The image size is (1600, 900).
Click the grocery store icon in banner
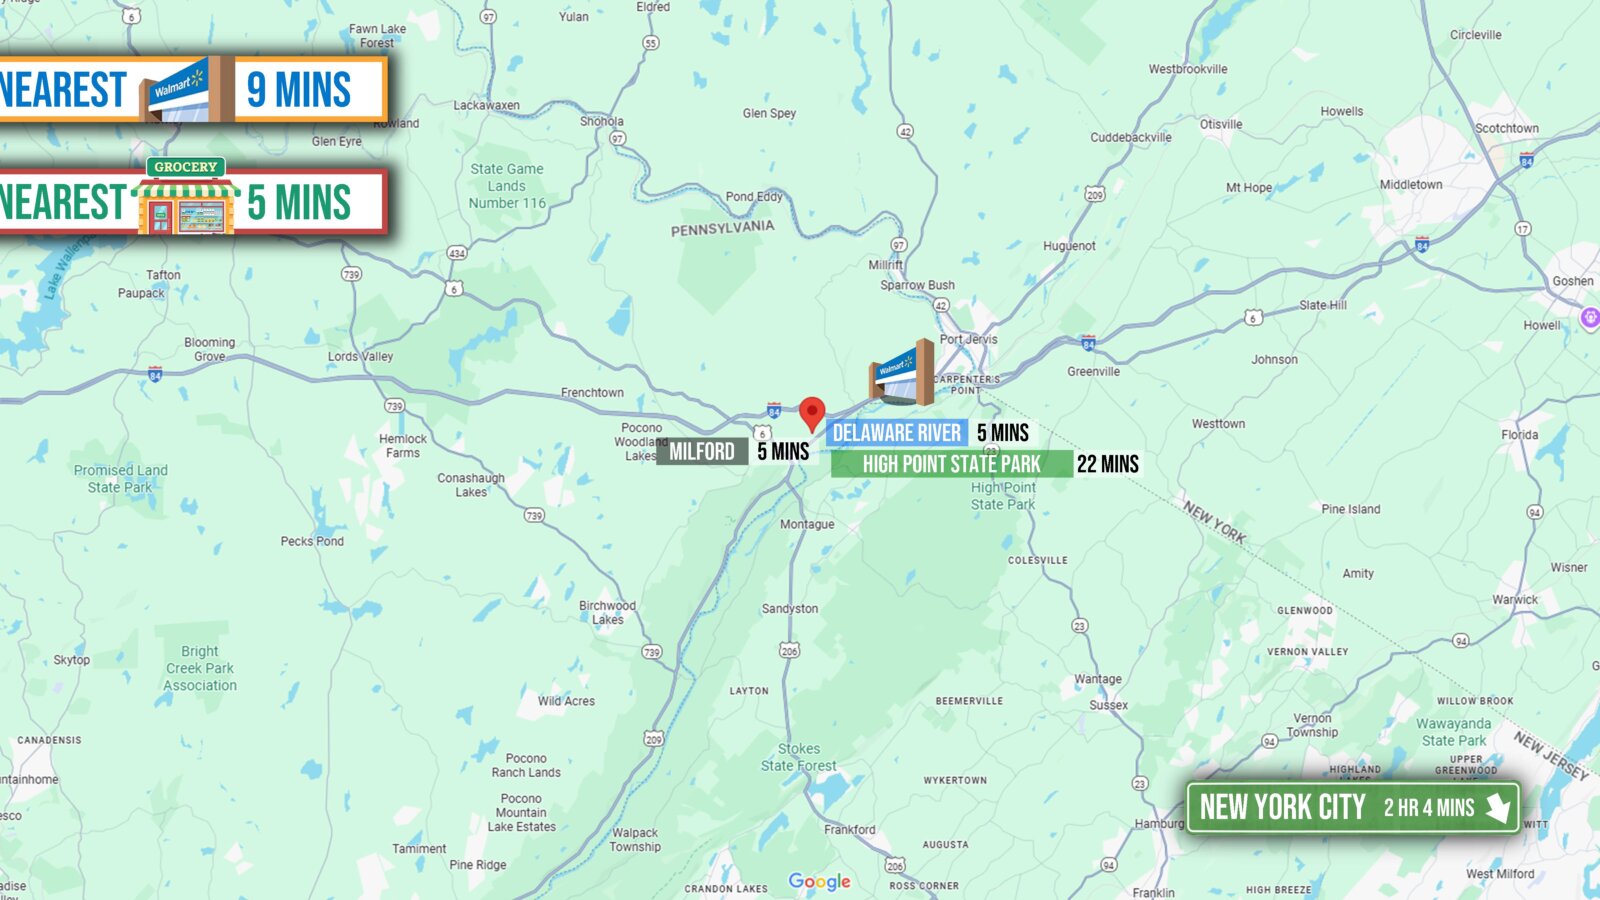(186, 197)
